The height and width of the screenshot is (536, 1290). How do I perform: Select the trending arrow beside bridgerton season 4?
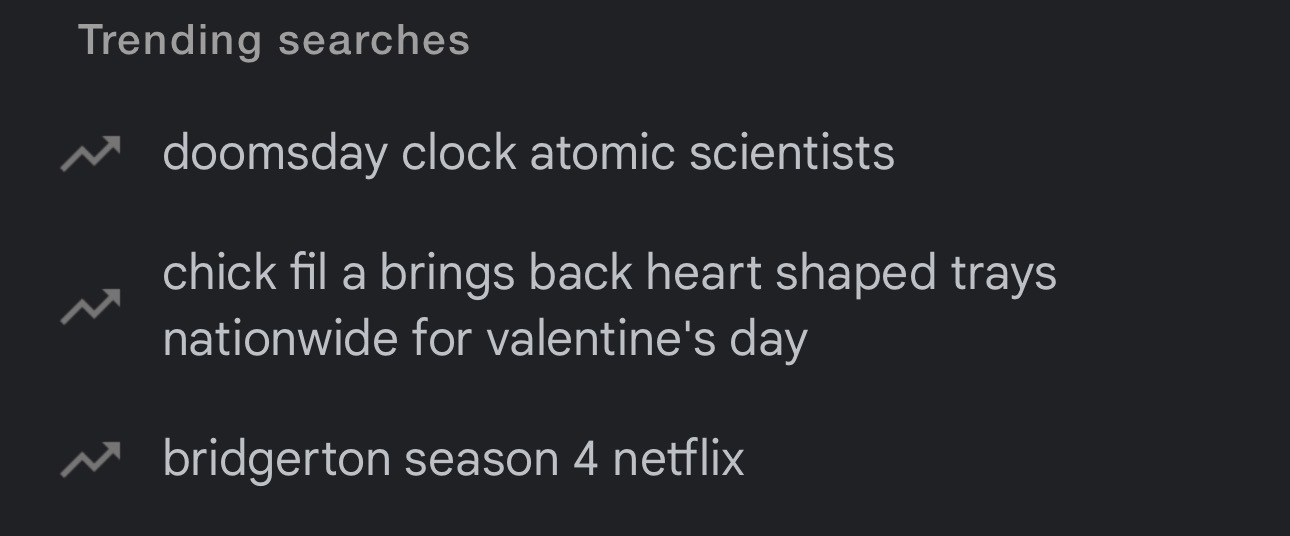(90, 458)
